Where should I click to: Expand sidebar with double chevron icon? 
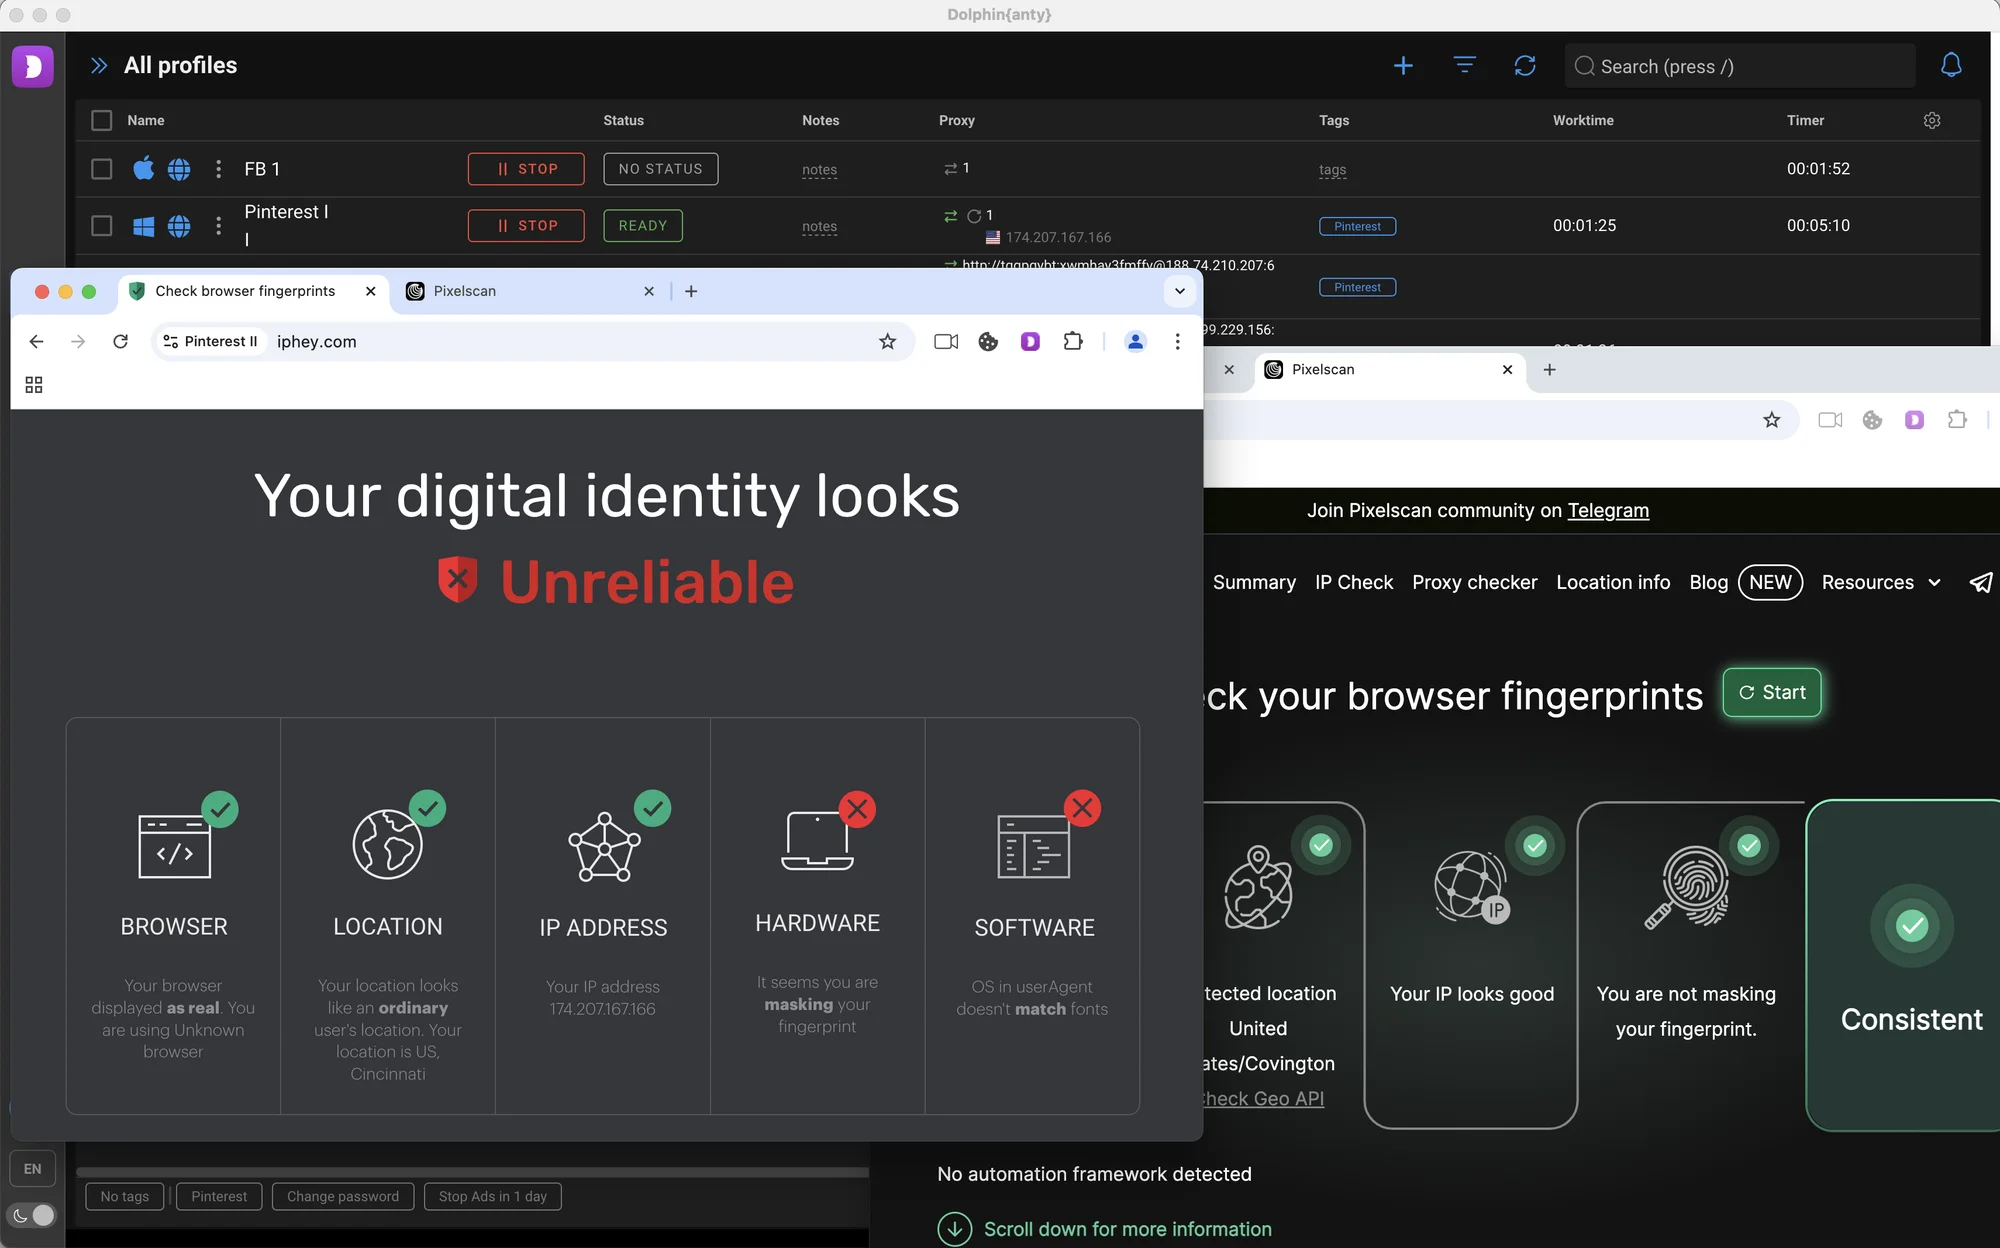click(98, 66)
